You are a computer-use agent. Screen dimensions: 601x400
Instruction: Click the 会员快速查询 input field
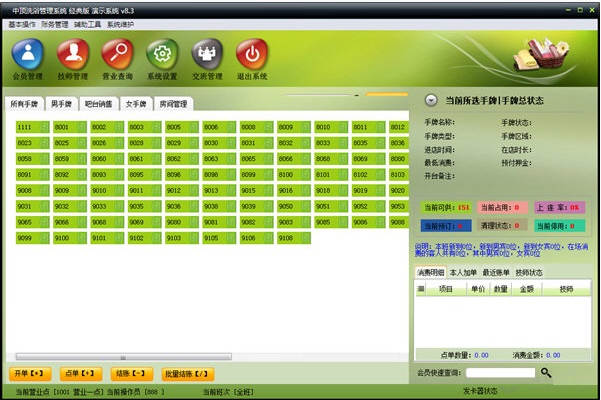500,372
